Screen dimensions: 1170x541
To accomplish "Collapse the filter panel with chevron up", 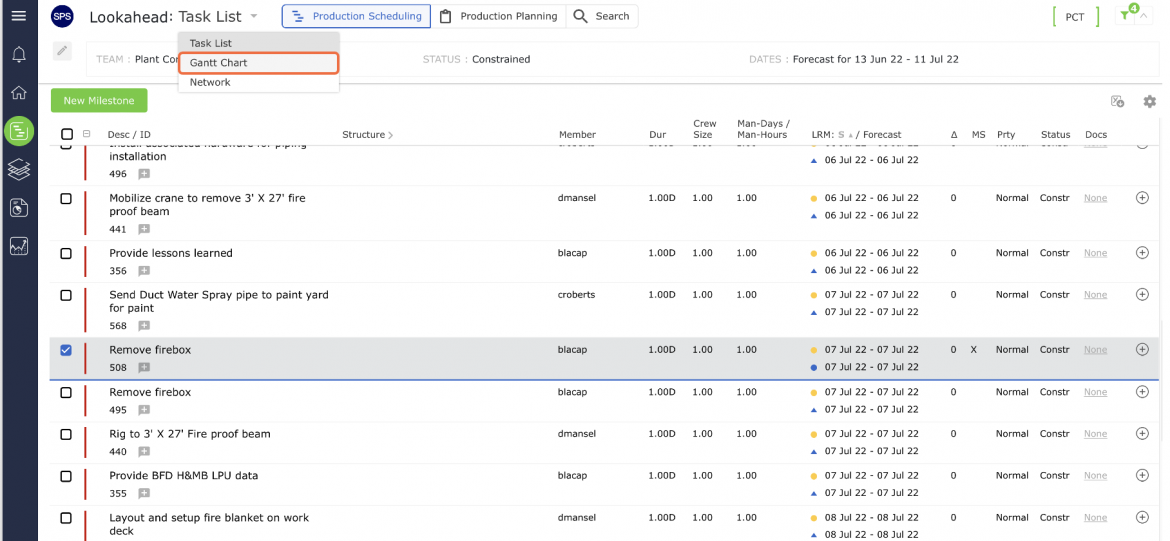I will [x=1144, y=16].
